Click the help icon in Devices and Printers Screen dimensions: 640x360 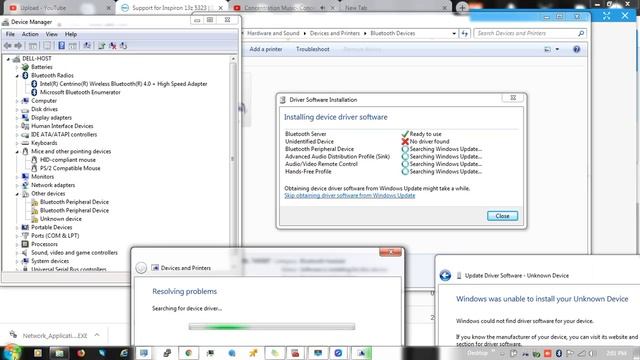(x=576, y=49)
